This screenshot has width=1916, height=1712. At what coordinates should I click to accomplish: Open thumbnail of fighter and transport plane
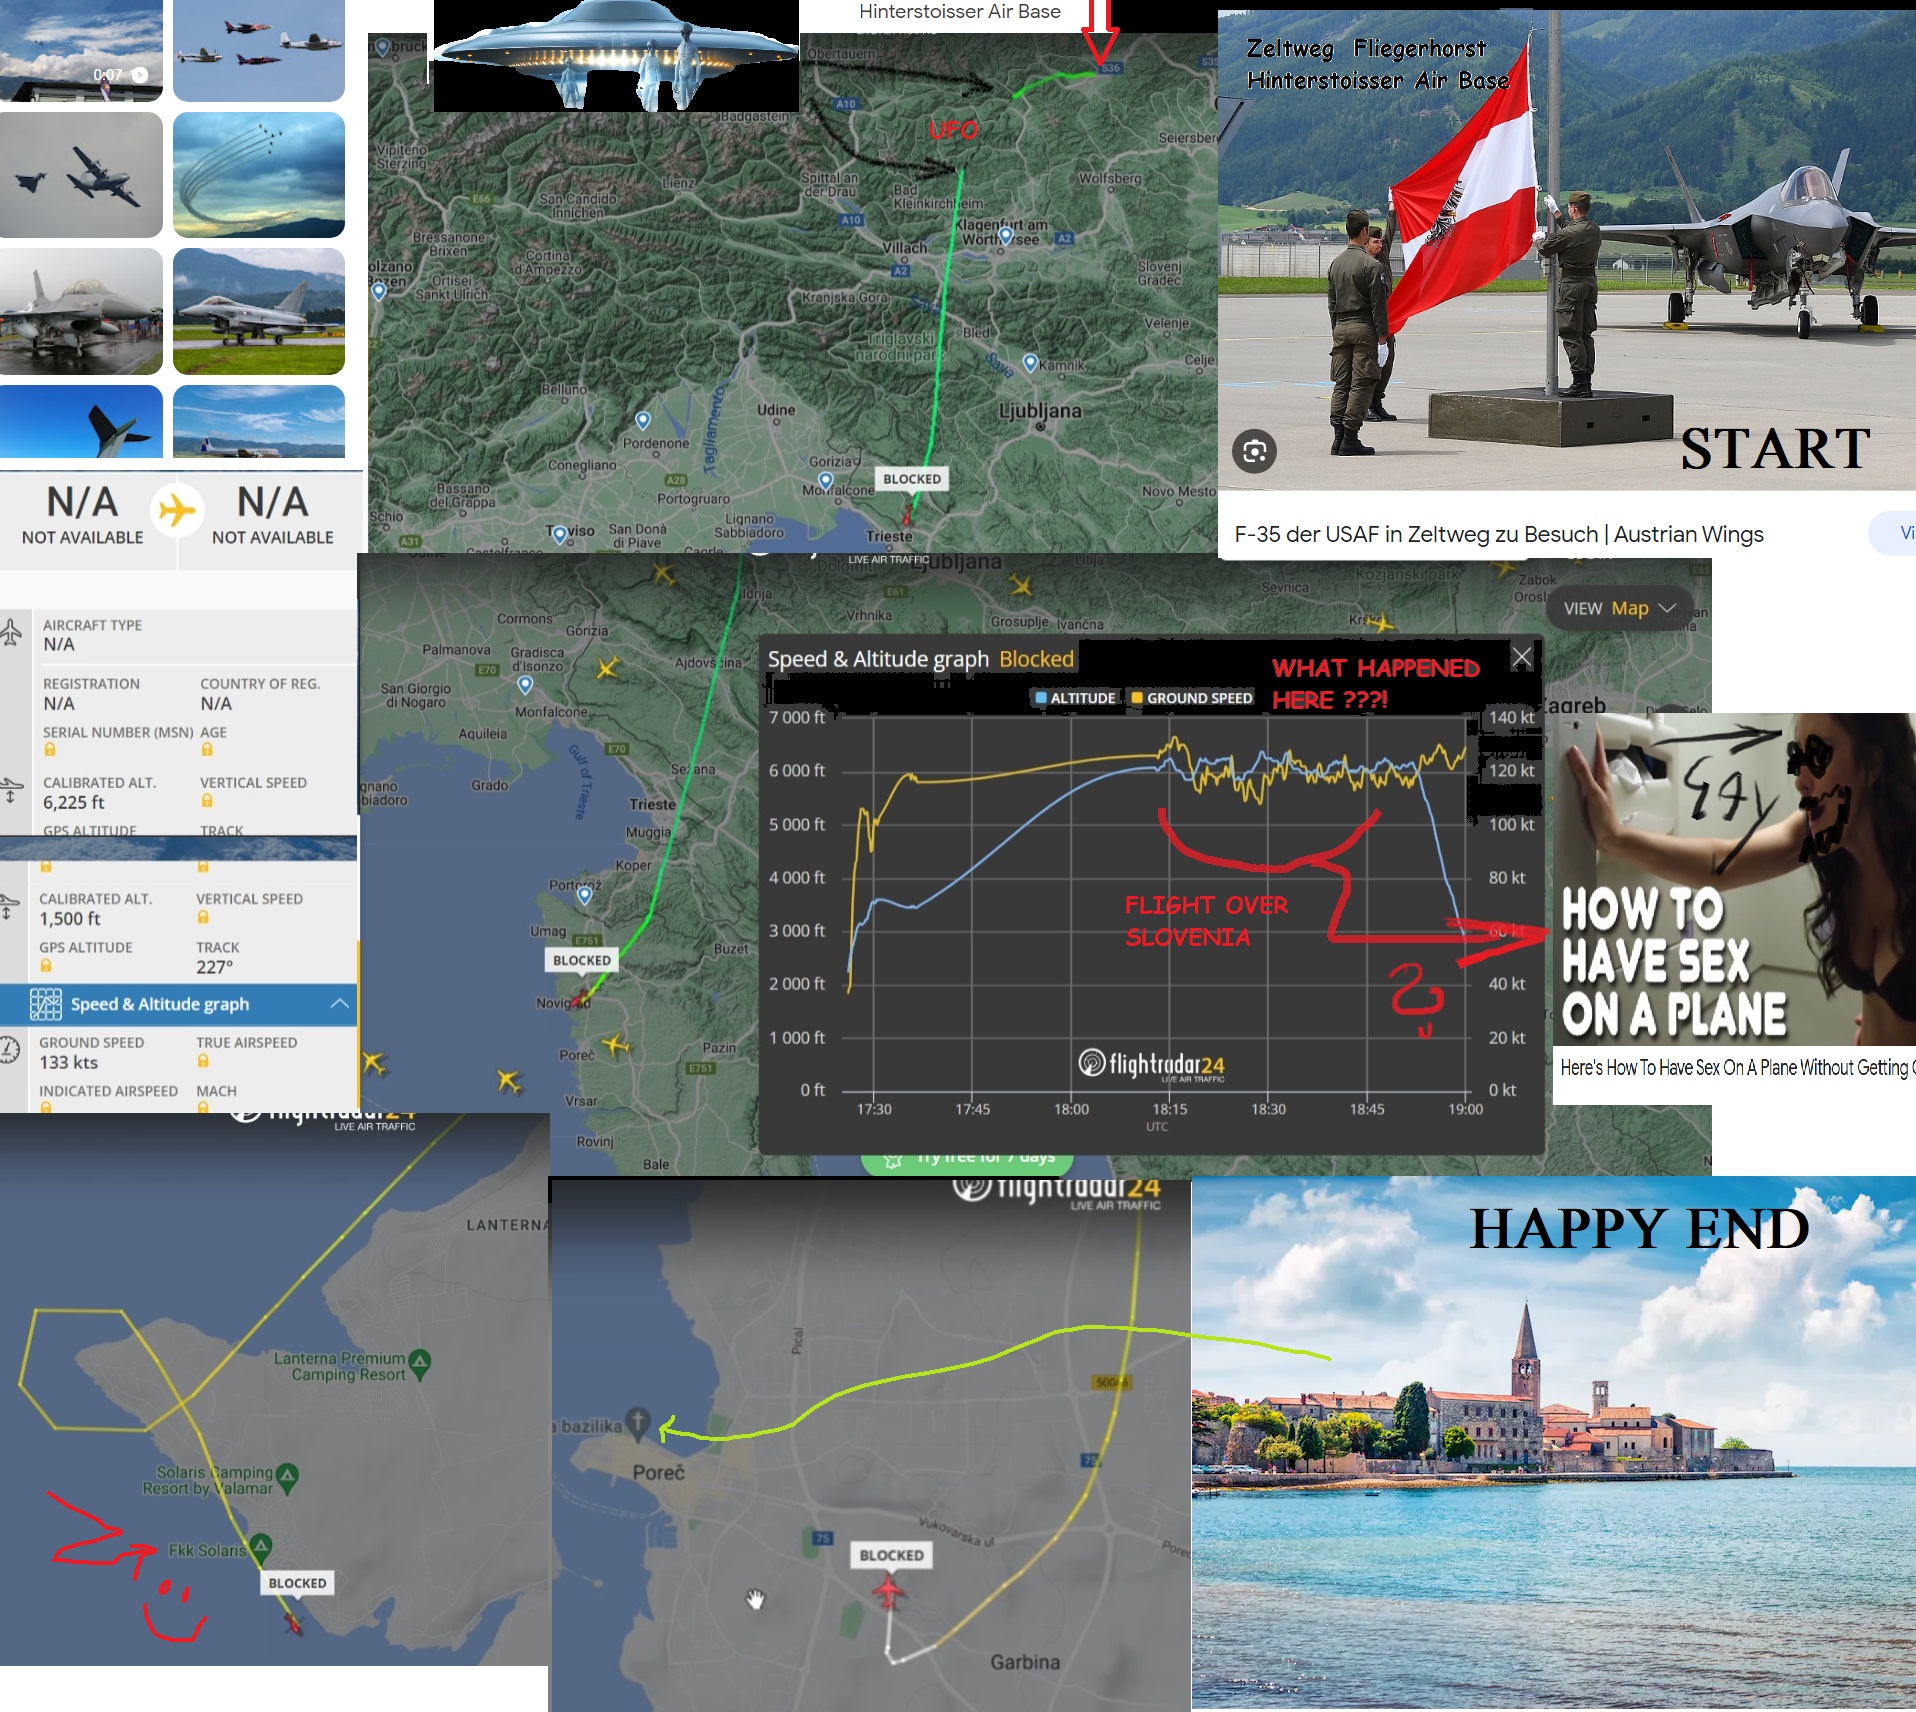pos(81,175)
